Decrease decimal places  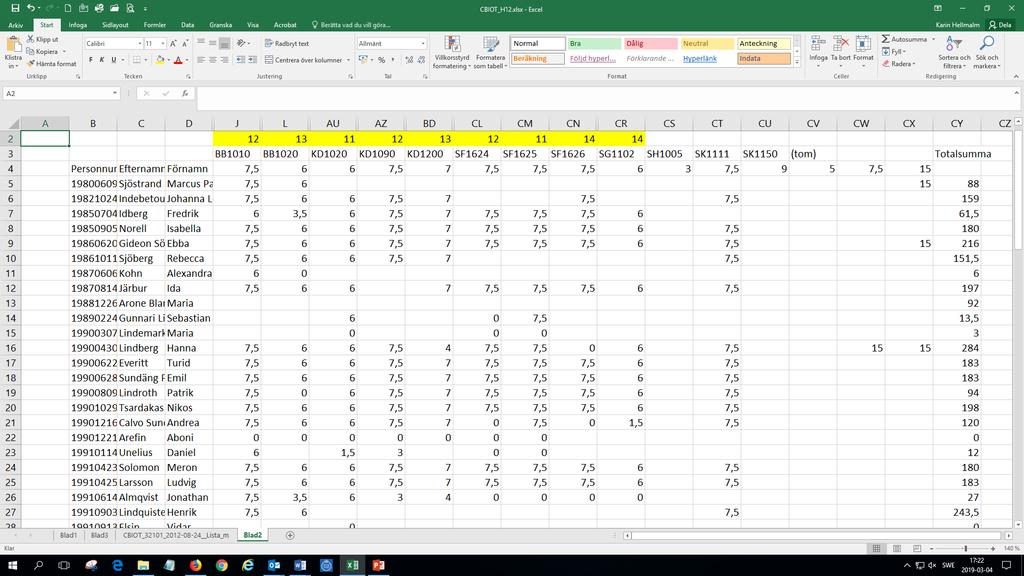(421, 60)
